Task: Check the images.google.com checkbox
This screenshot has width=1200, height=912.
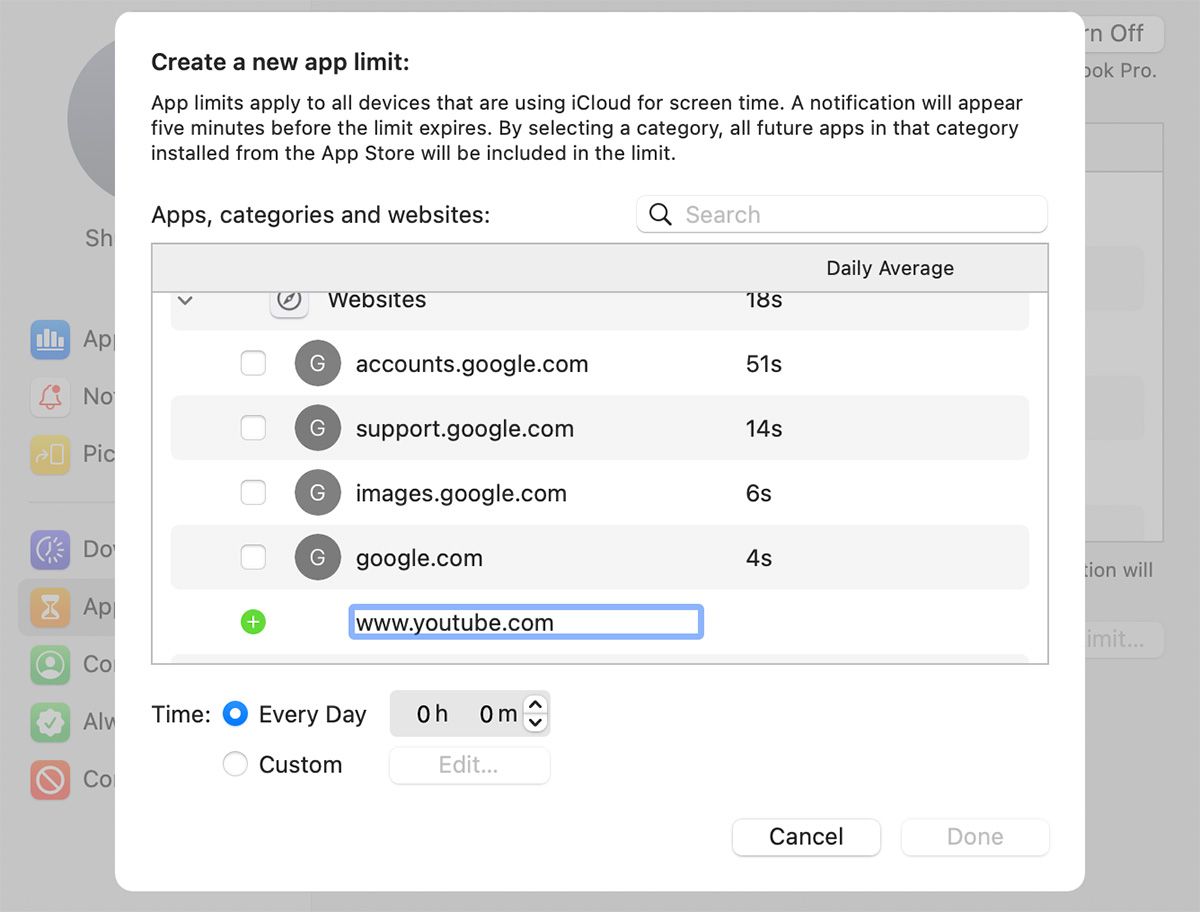Action: tap(254, 493)
